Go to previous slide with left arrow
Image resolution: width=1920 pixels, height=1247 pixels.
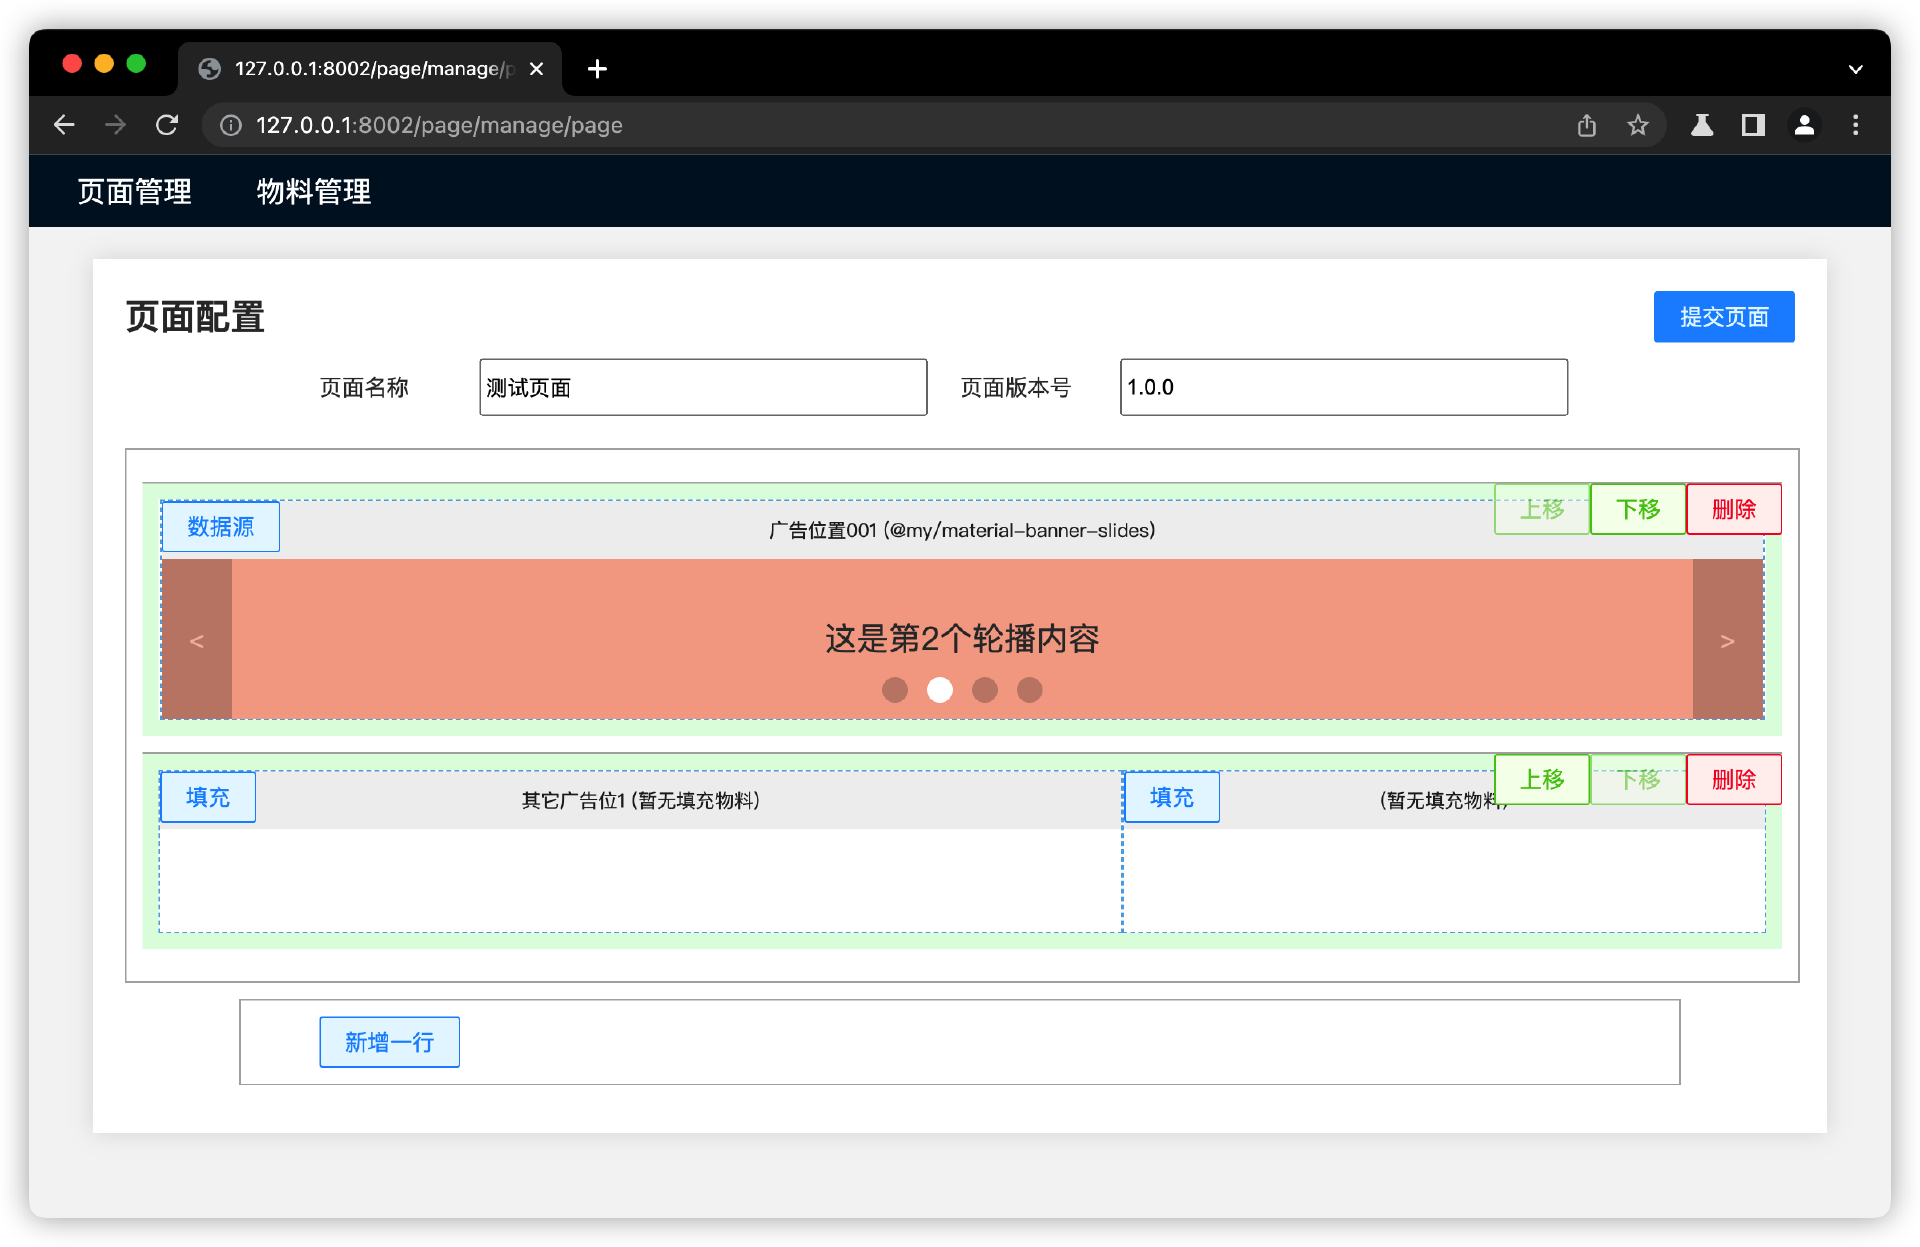point(197,641)
